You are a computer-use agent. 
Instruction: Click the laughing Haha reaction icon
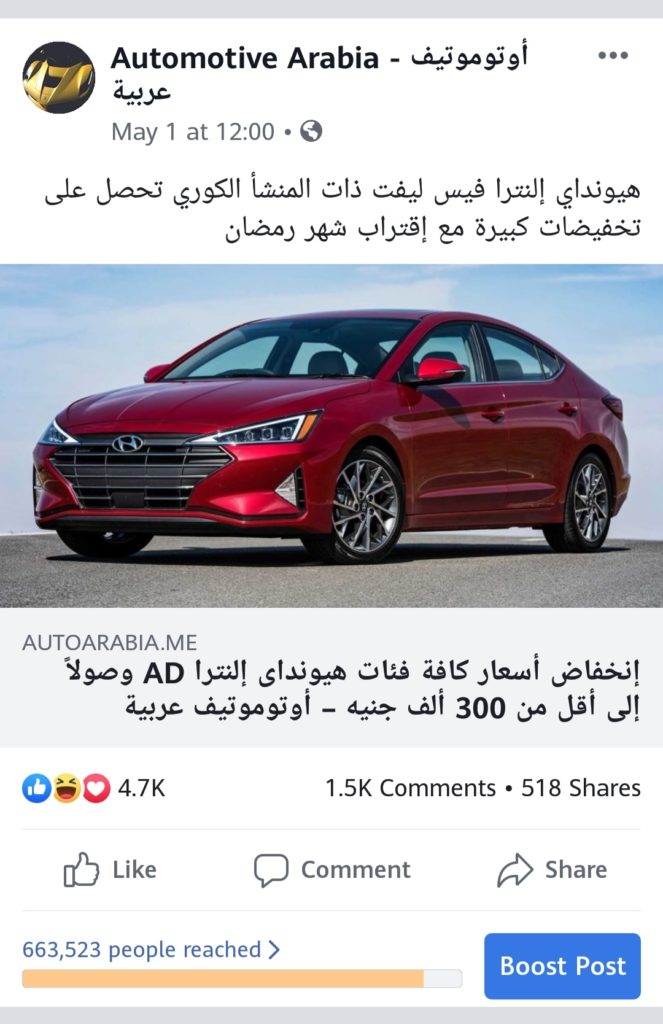pyautogui.click(x=66, y=788)
